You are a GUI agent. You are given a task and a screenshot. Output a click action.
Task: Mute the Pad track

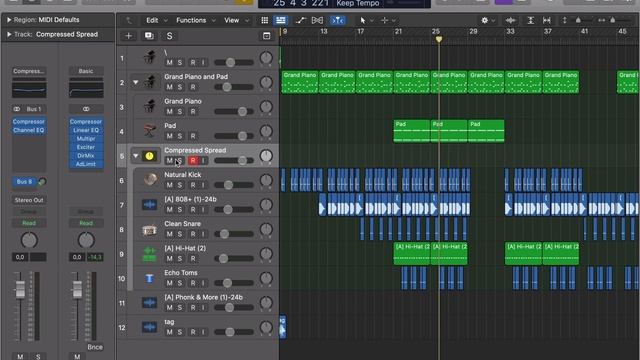click(169, 136)
